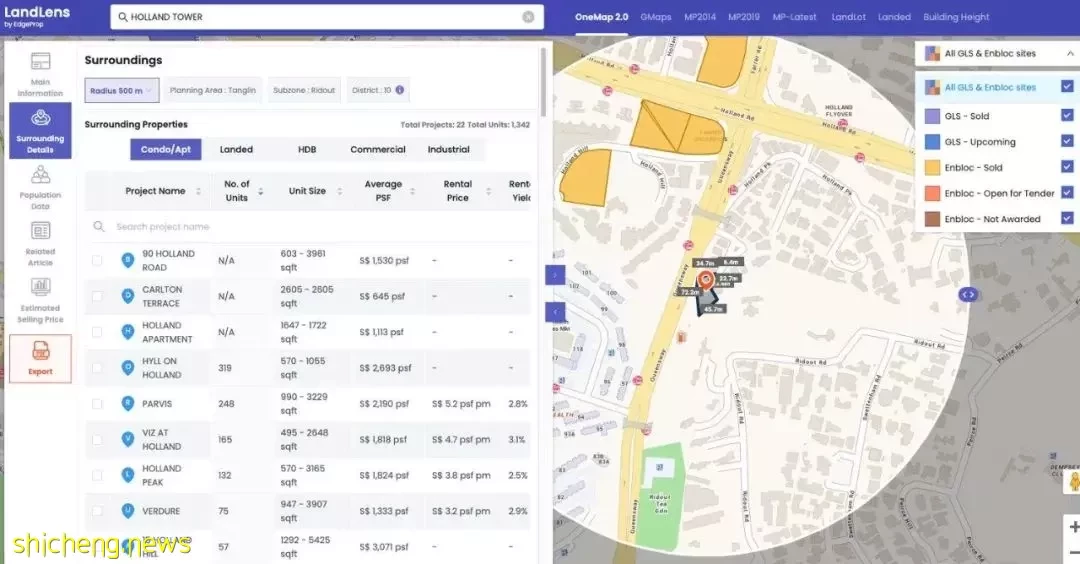Viewport: 1080px width, 564px height.
Task: Show the LandLot map layer
Action: [x=848, y=17]
